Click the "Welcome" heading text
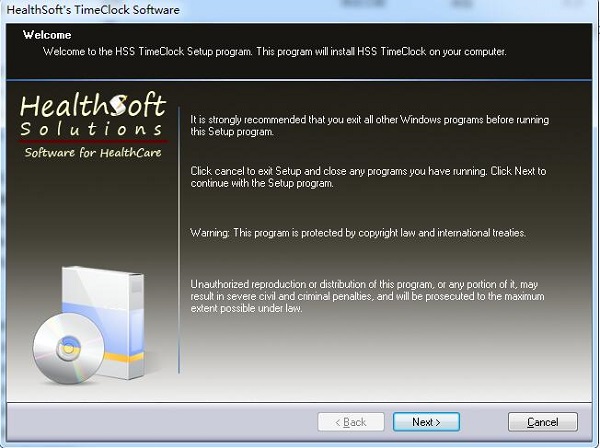 [47, 35]
